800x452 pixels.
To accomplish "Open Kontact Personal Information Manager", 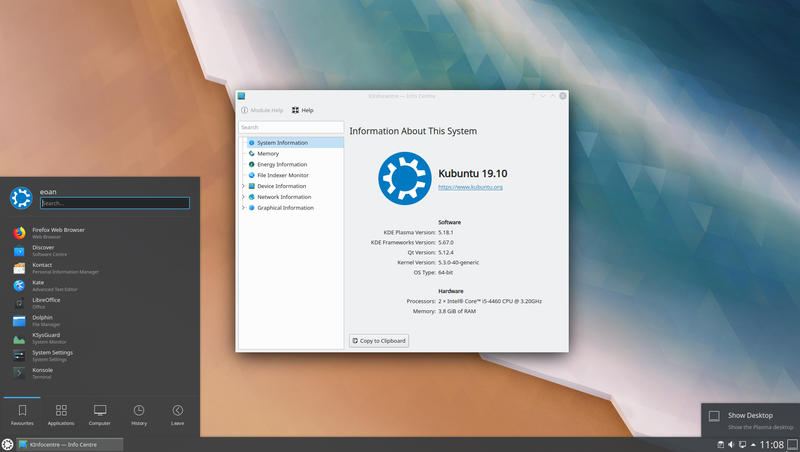I will coord(100,268).
